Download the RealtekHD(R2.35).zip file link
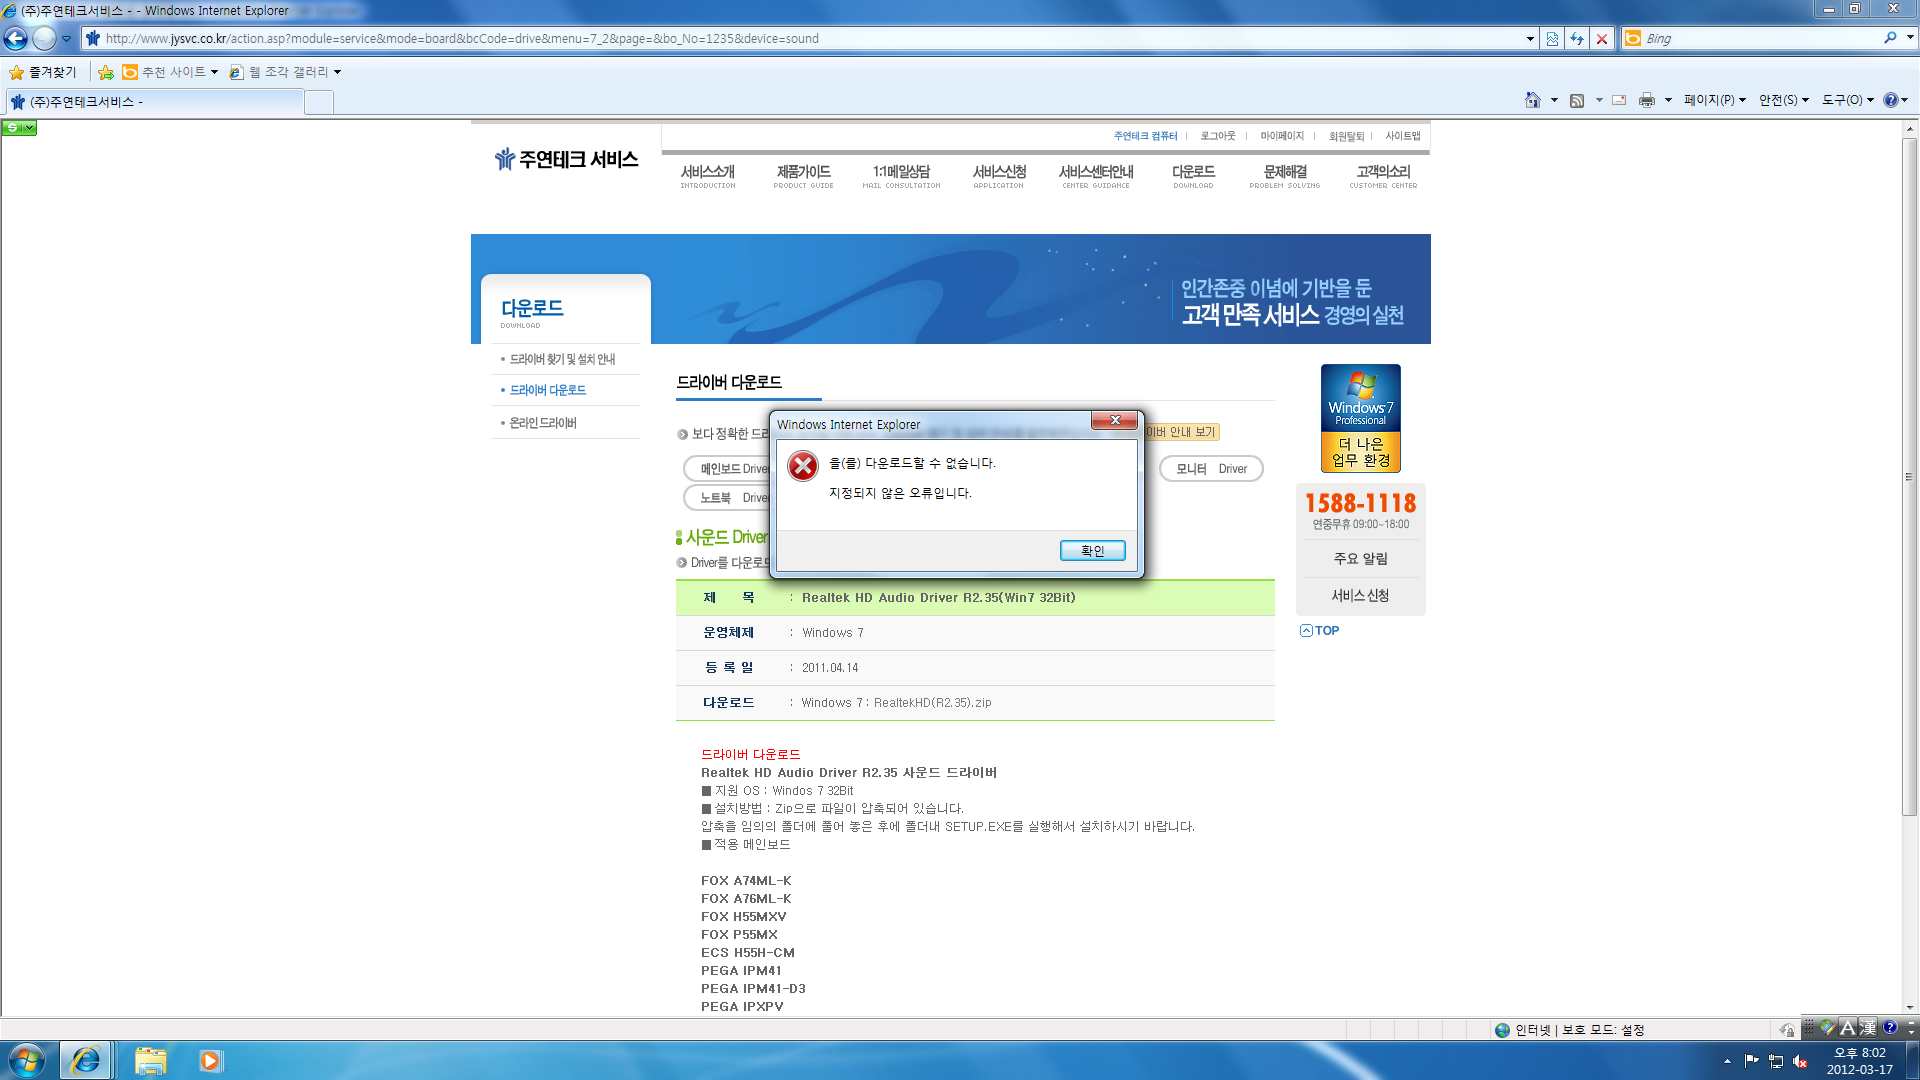 (x=932, y=703)
